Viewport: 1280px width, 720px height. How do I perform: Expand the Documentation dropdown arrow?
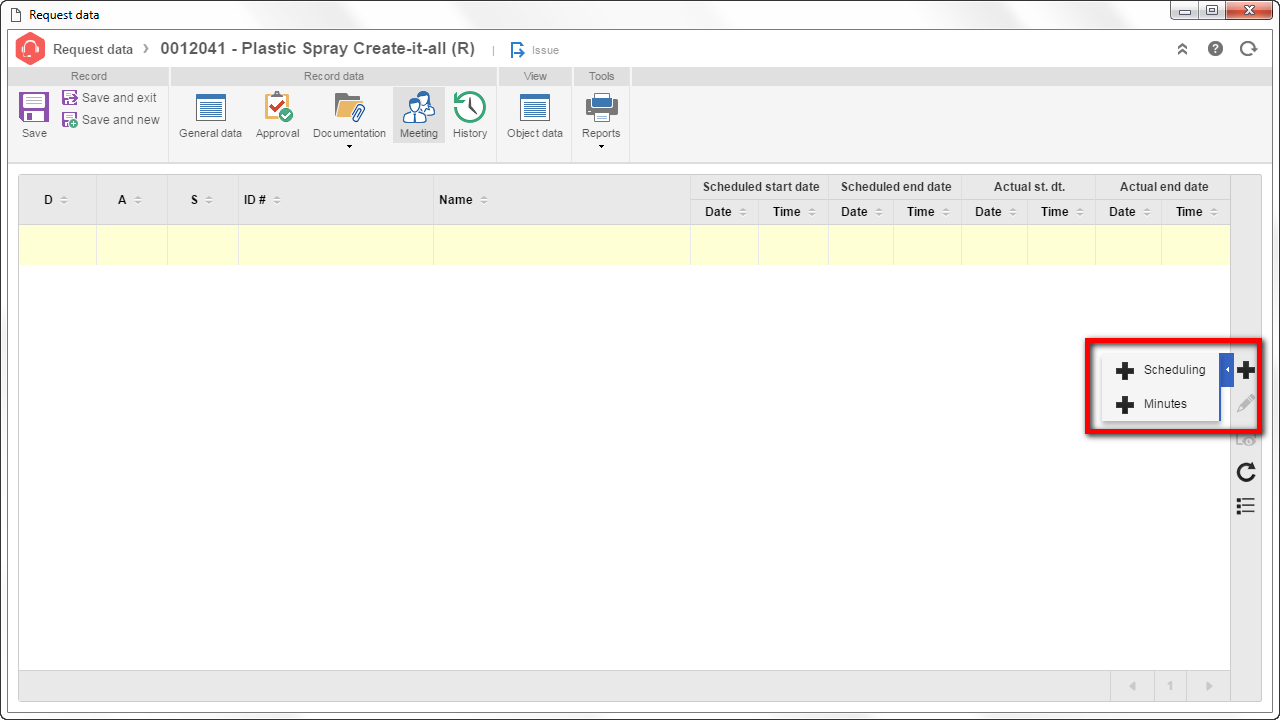tap(349, 147)
